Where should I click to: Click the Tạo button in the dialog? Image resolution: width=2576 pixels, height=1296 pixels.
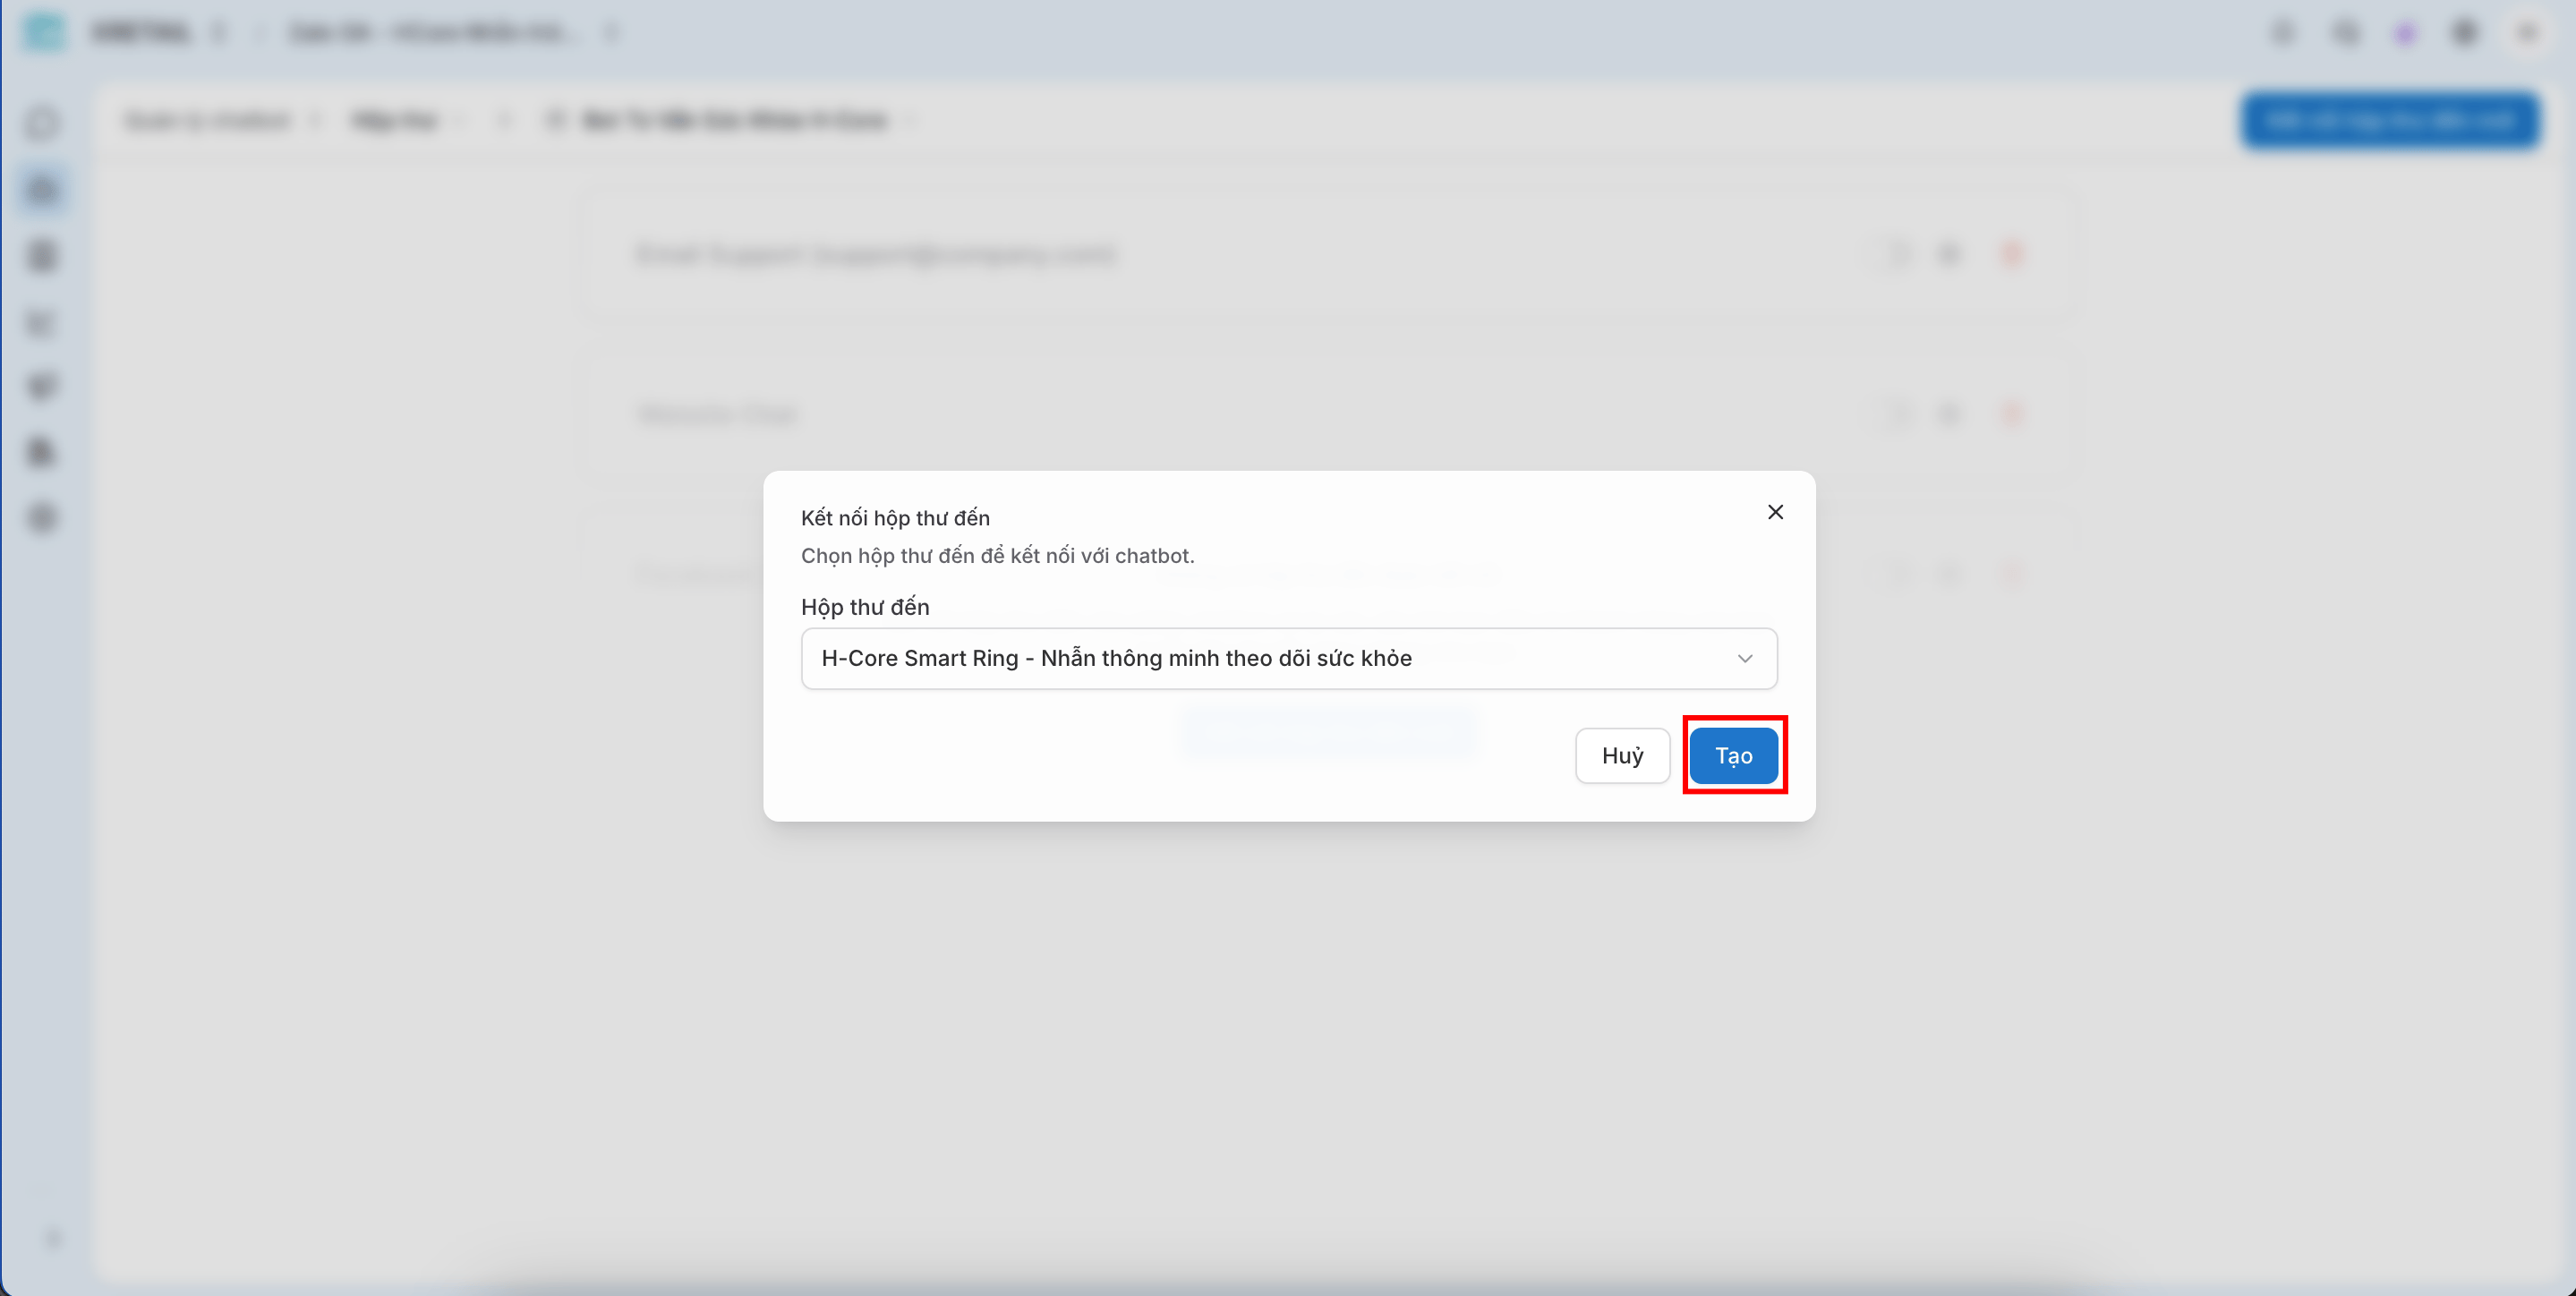click(1734, 755)
